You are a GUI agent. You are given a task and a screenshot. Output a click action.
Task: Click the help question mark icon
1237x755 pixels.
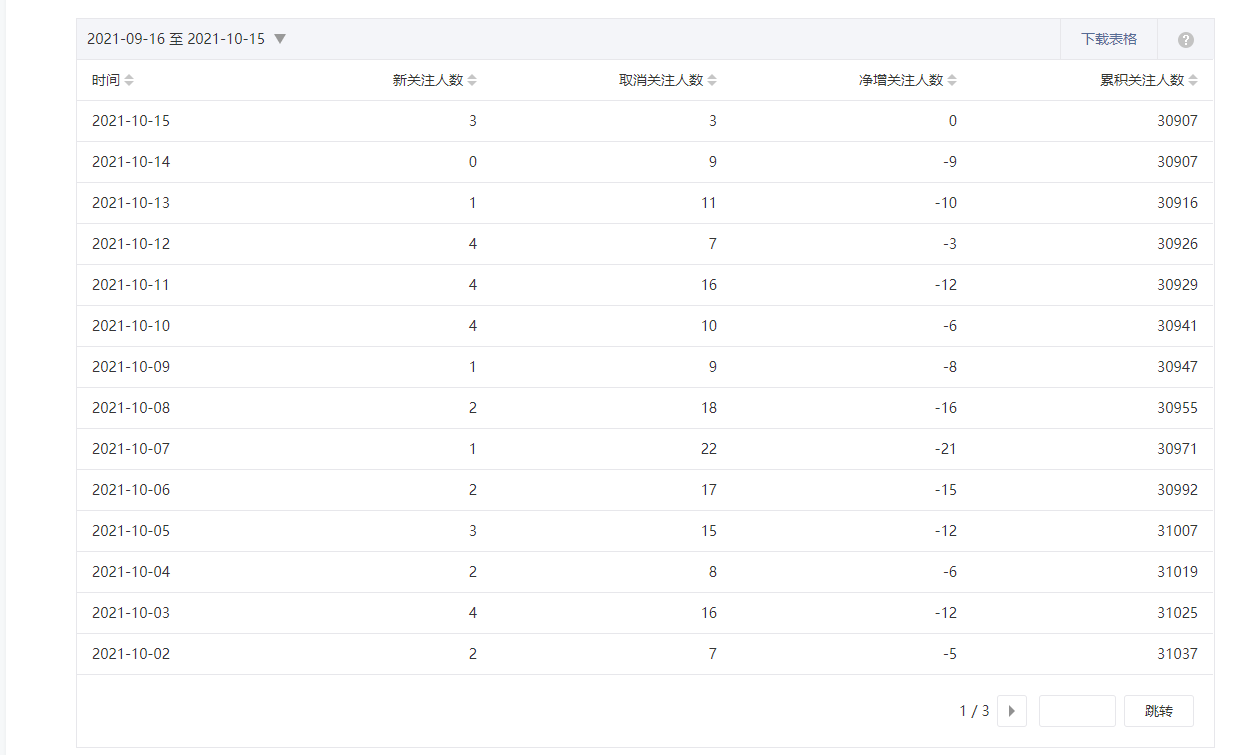1186,40
